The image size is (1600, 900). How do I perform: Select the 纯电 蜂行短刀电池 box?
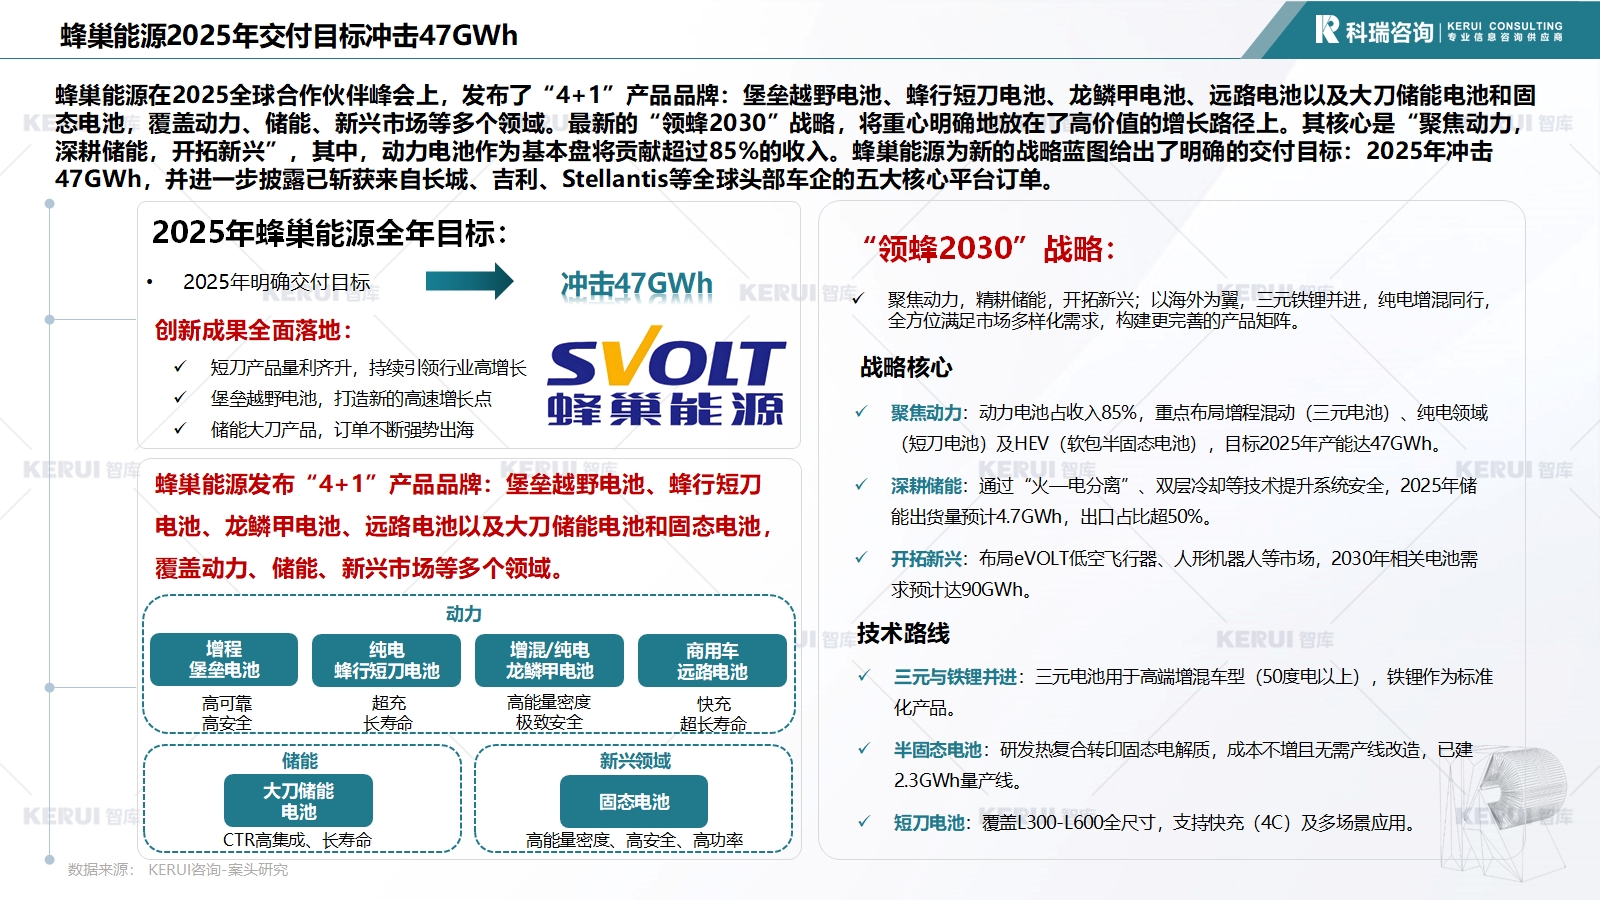(386, 660)
